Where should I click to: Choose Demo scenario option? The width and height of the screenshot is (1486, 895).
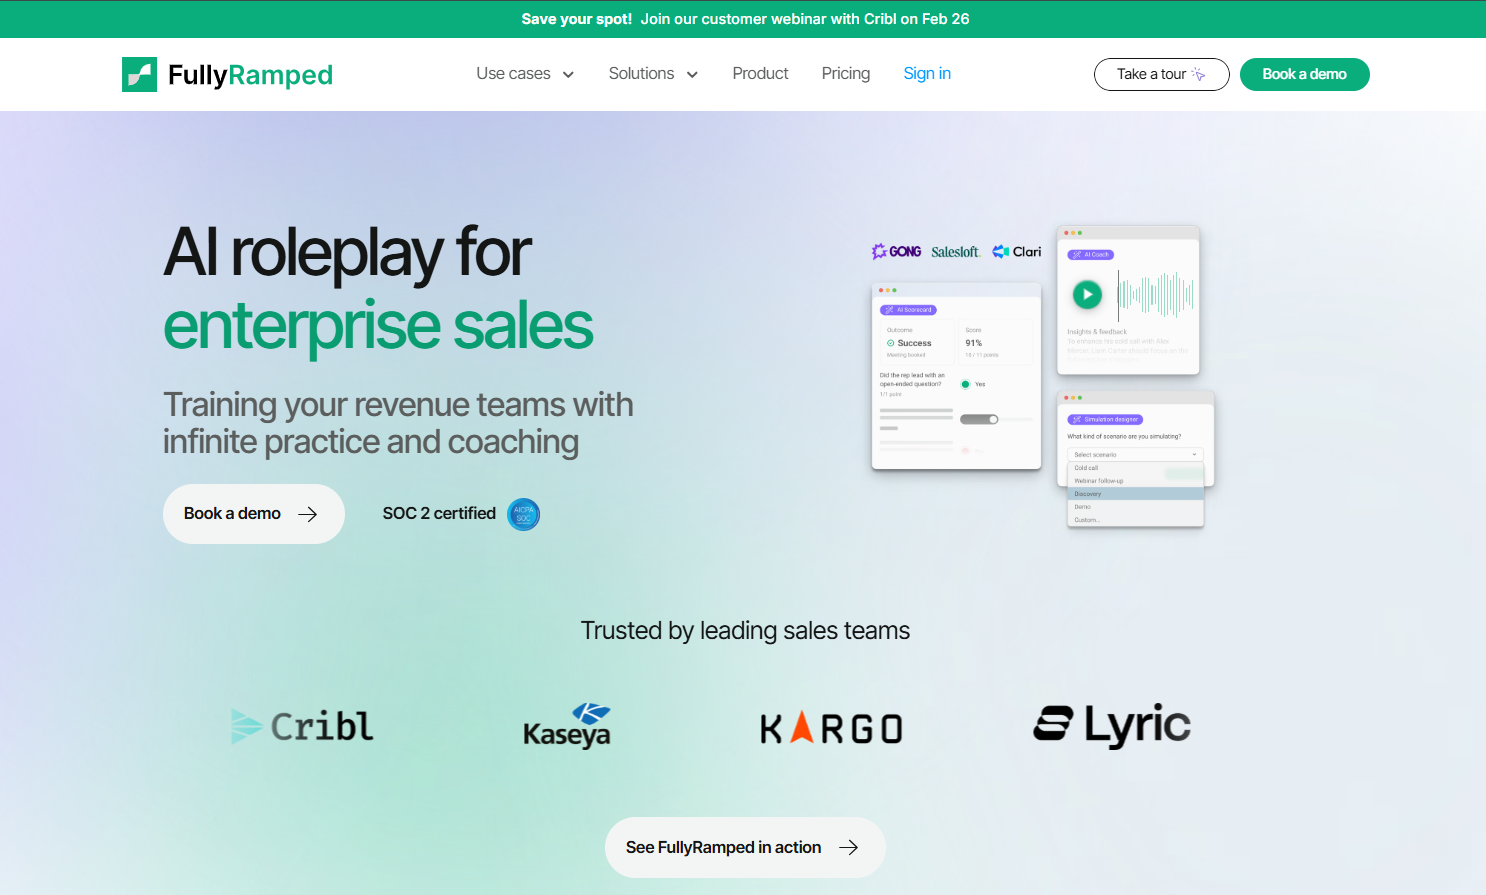(x=1135, y=507)
